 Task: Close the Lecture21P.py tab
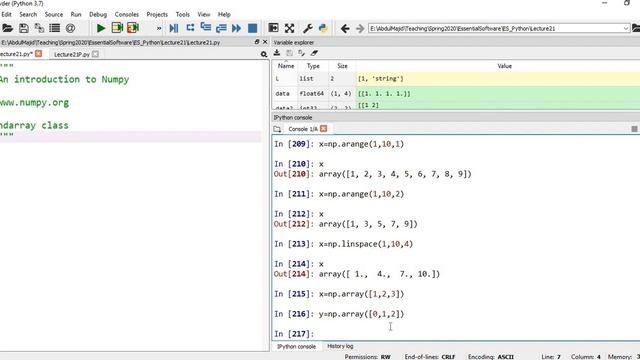click(x=95, y=54)
